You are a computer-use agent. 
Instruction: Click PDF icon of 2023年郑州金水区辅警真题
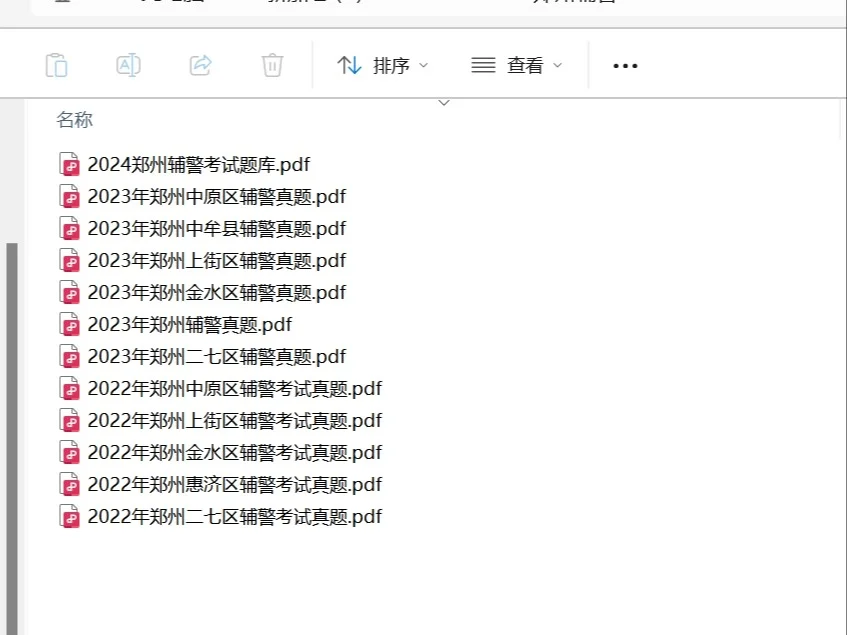coord(70,292)
